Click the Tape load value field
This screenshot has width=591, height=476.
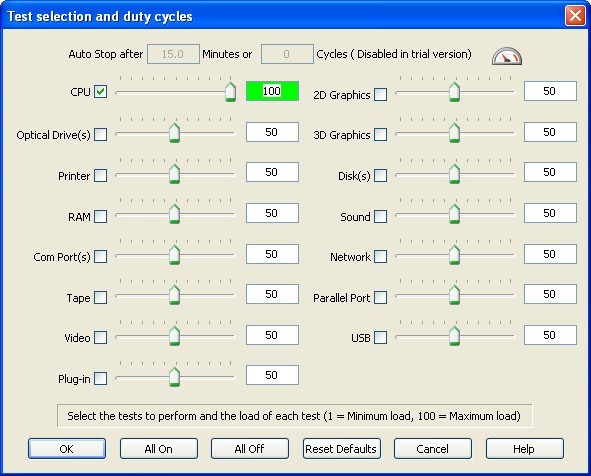tap(272, 294)
